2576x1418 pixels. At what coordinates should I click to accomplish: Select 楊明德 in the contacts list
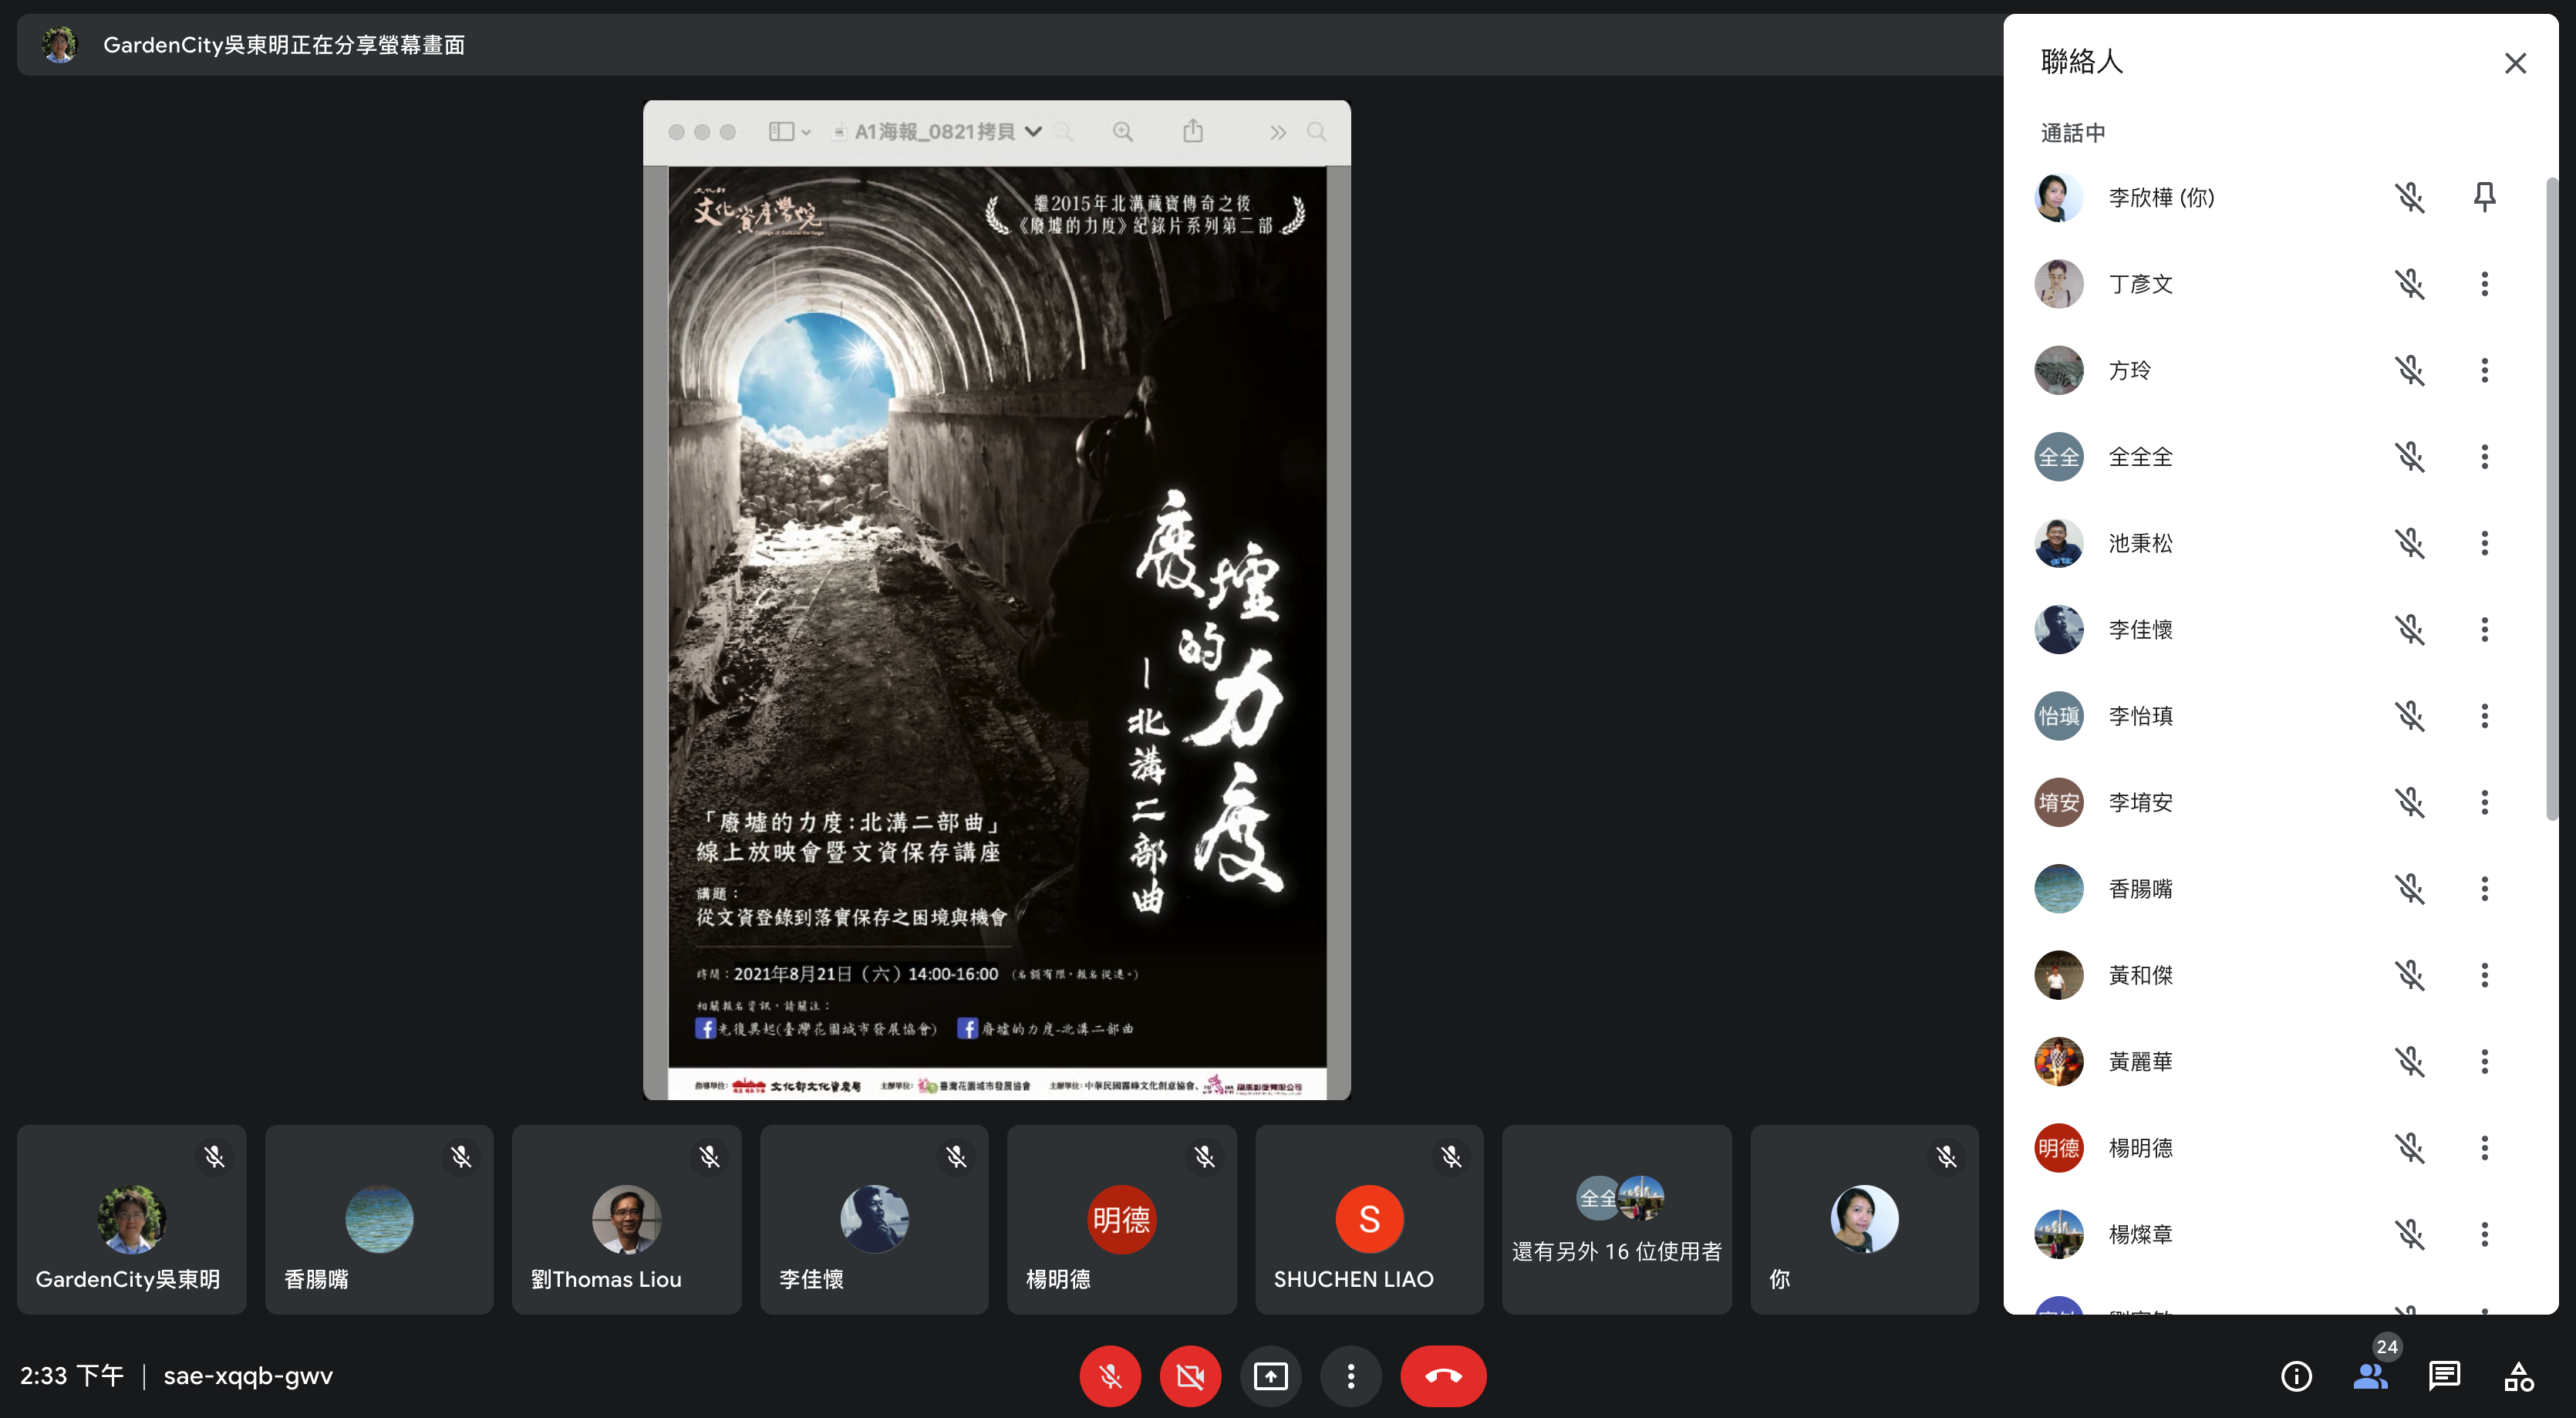click(x=2140, y=1148)
